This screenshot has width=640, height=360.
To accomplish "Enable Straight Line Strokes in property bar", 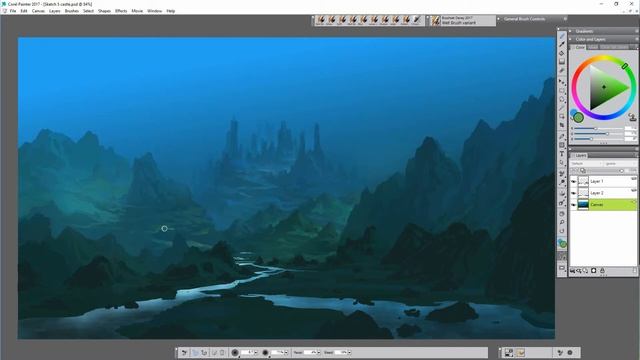I will coord(204,352).
